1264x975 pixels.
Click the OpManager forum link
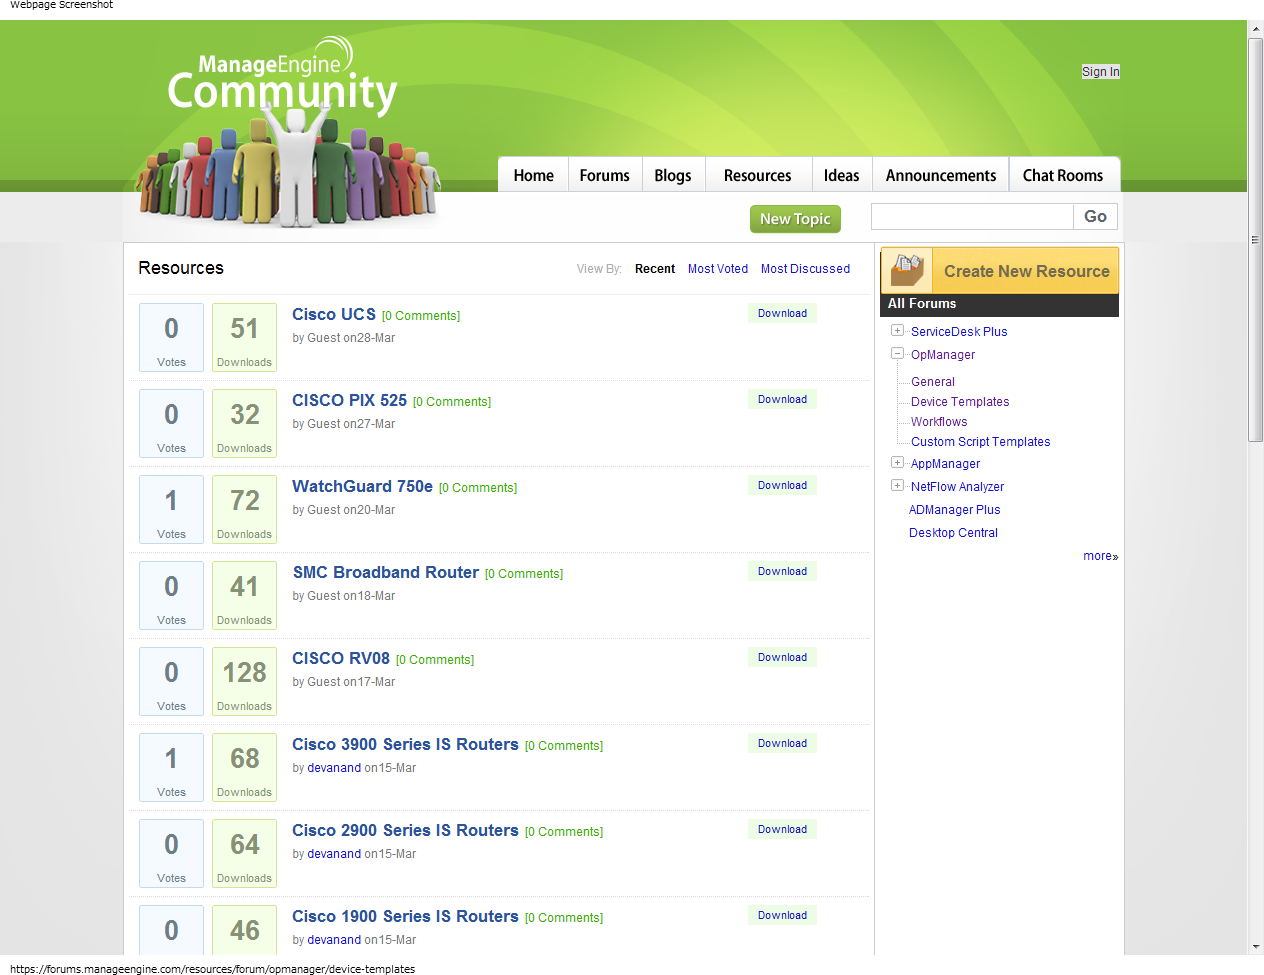point(943,355)
